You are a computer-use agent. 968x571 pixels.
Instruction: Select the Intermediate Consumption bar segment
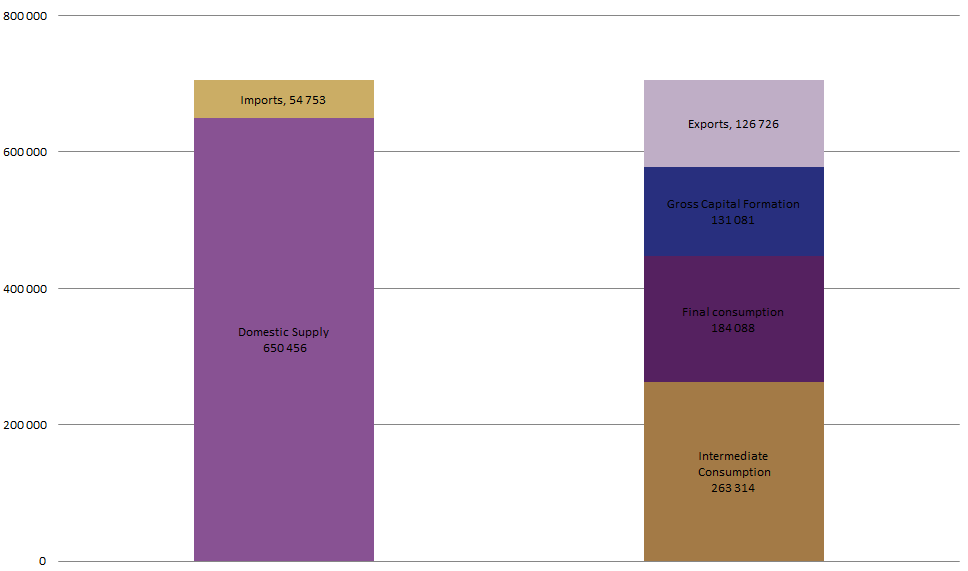pyautogui.click(x=734, y=472)
